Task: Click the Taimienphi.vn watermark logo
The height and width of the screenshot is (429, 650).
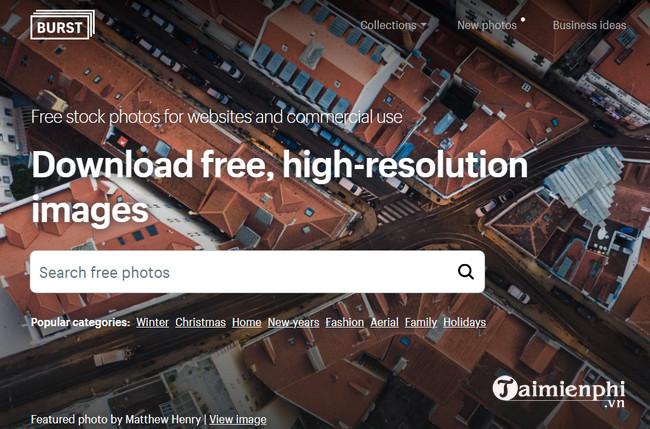Action: tap(559, 391)
